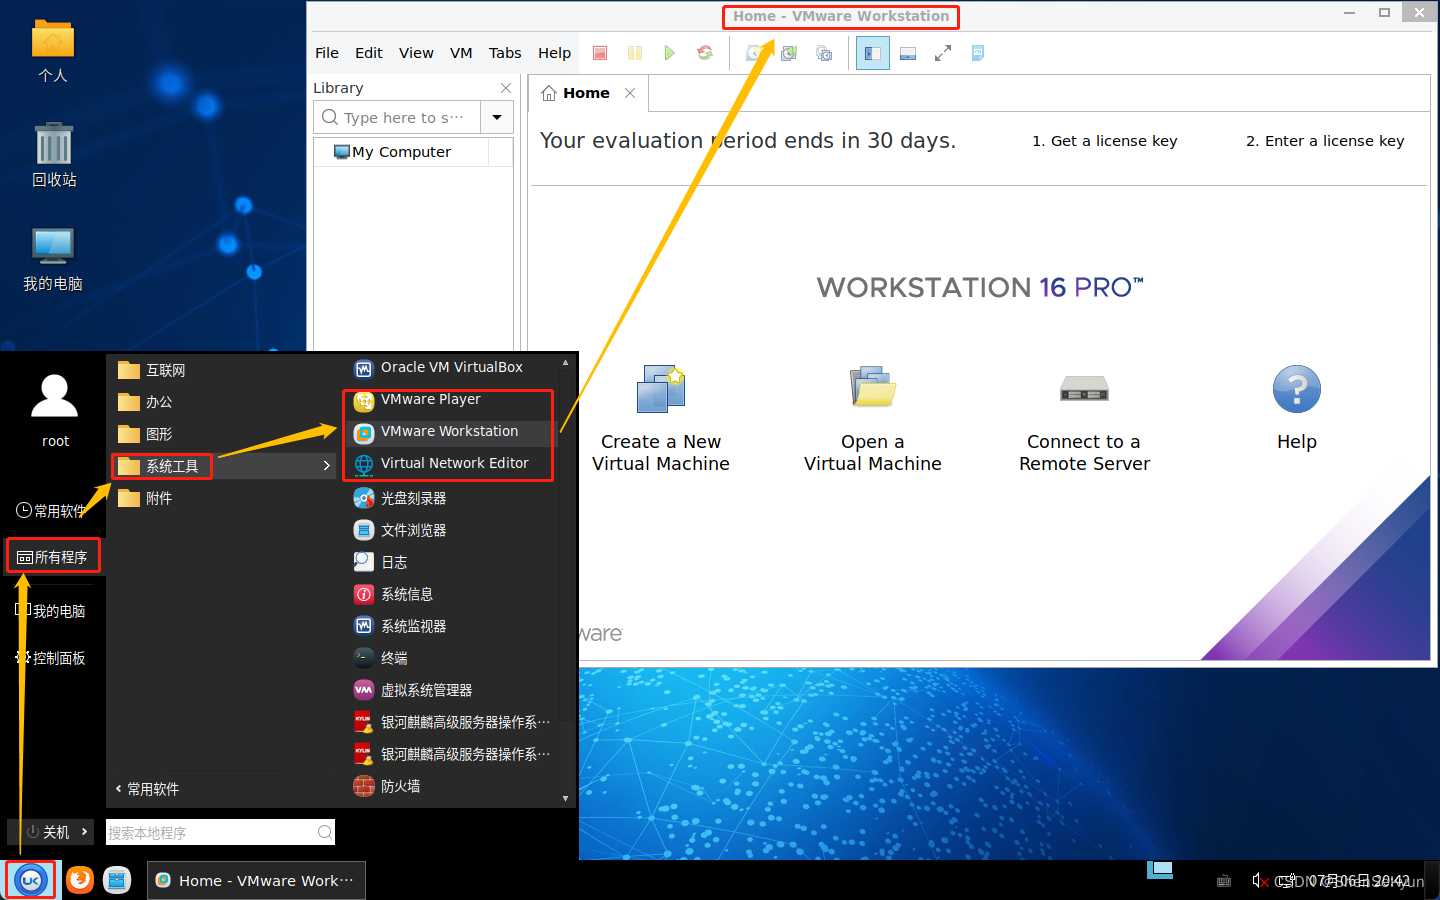The image size is (1440, 900).
Task: Open the Edit menu
Action: (369, 53)
